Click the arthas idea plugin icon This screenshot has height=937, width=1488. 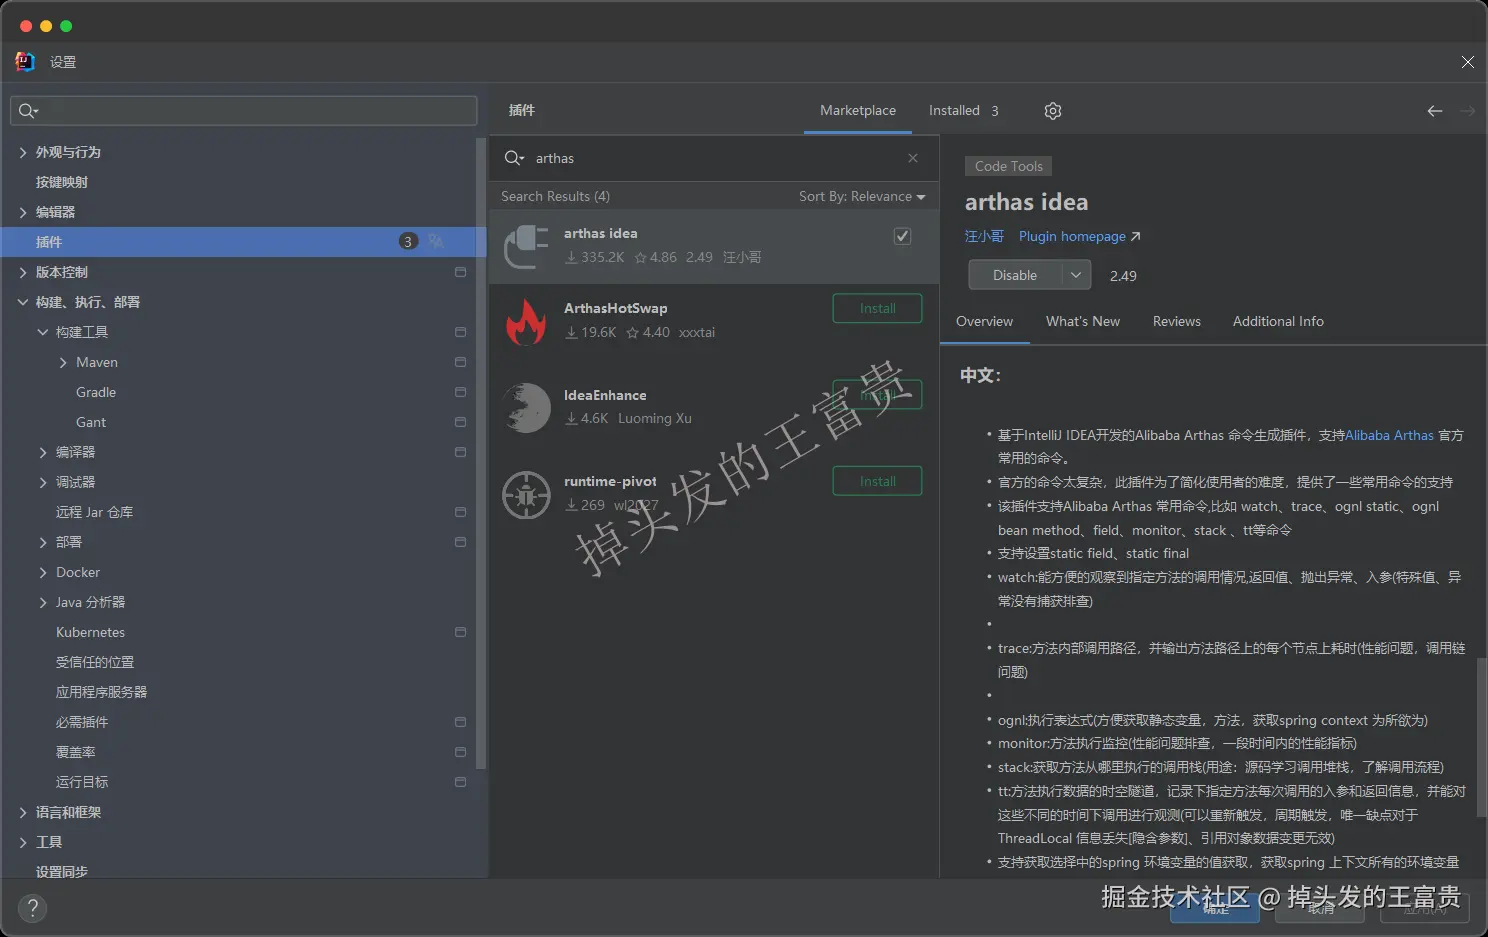[x=526, y=246]
